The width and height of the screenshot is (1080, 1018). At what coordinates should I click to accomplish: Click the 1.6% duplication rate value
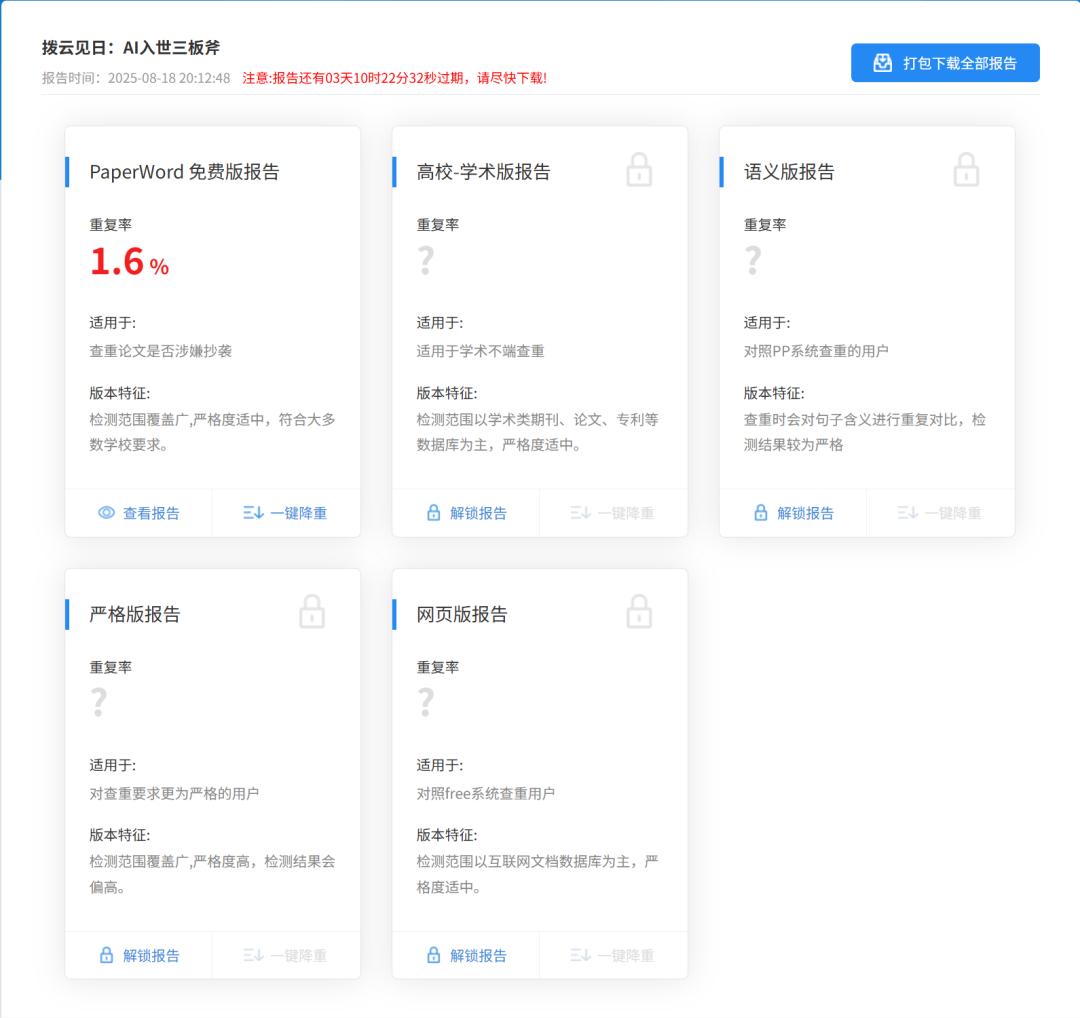129,262
